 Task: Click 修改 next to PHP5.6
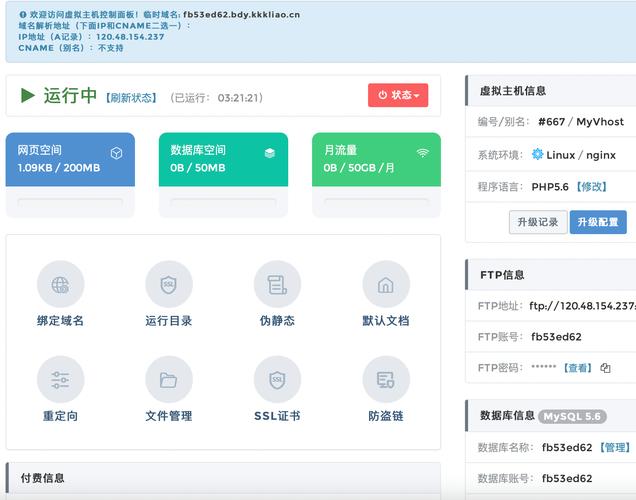[x=592, y=187]
